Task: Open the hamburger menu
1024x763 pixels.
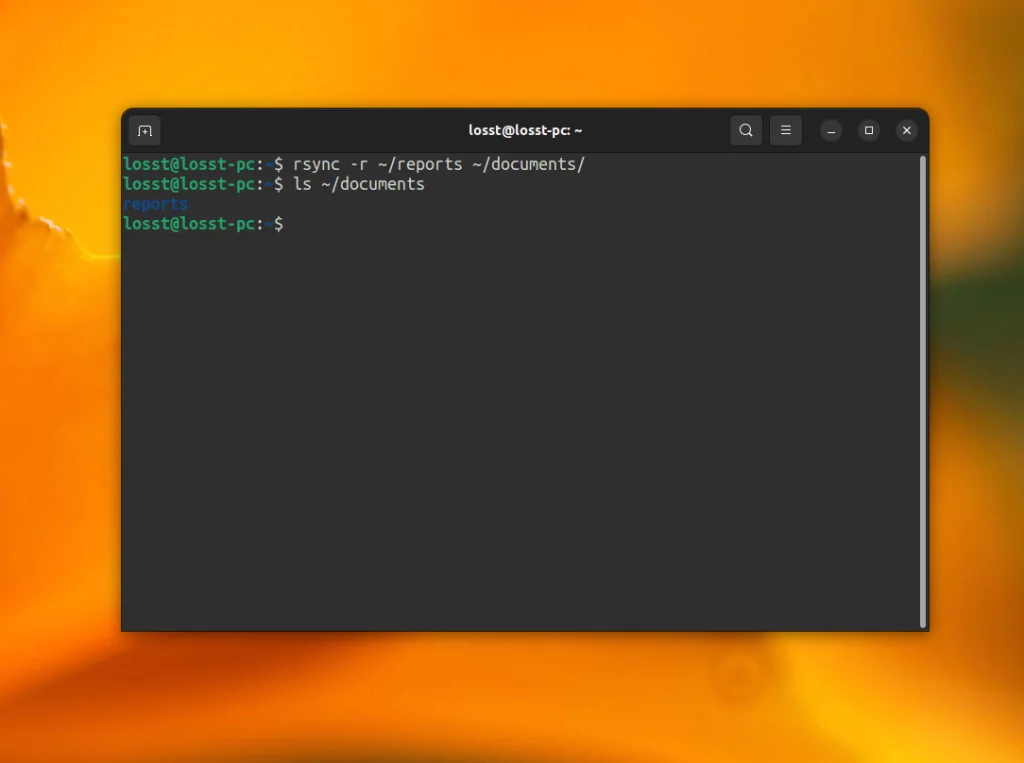Action: point(786,131)
